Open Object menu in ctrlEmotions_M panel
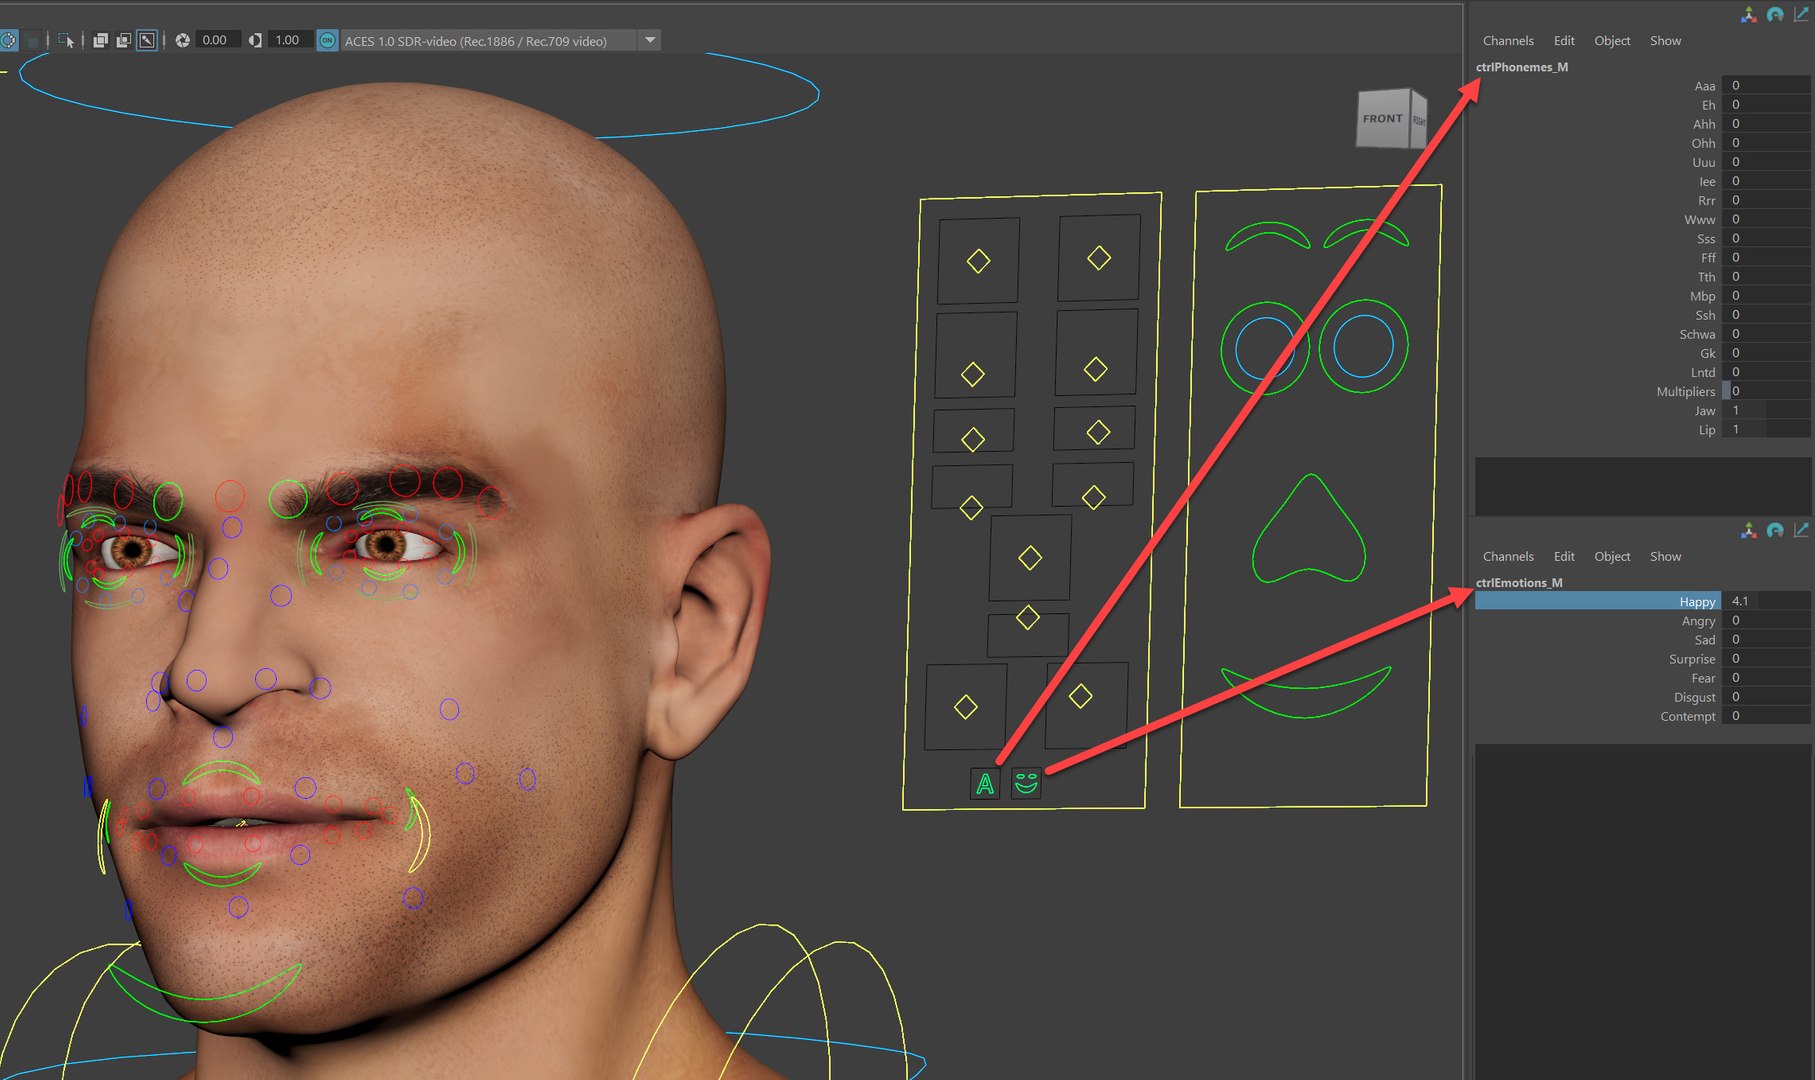 coord(1612,556)
